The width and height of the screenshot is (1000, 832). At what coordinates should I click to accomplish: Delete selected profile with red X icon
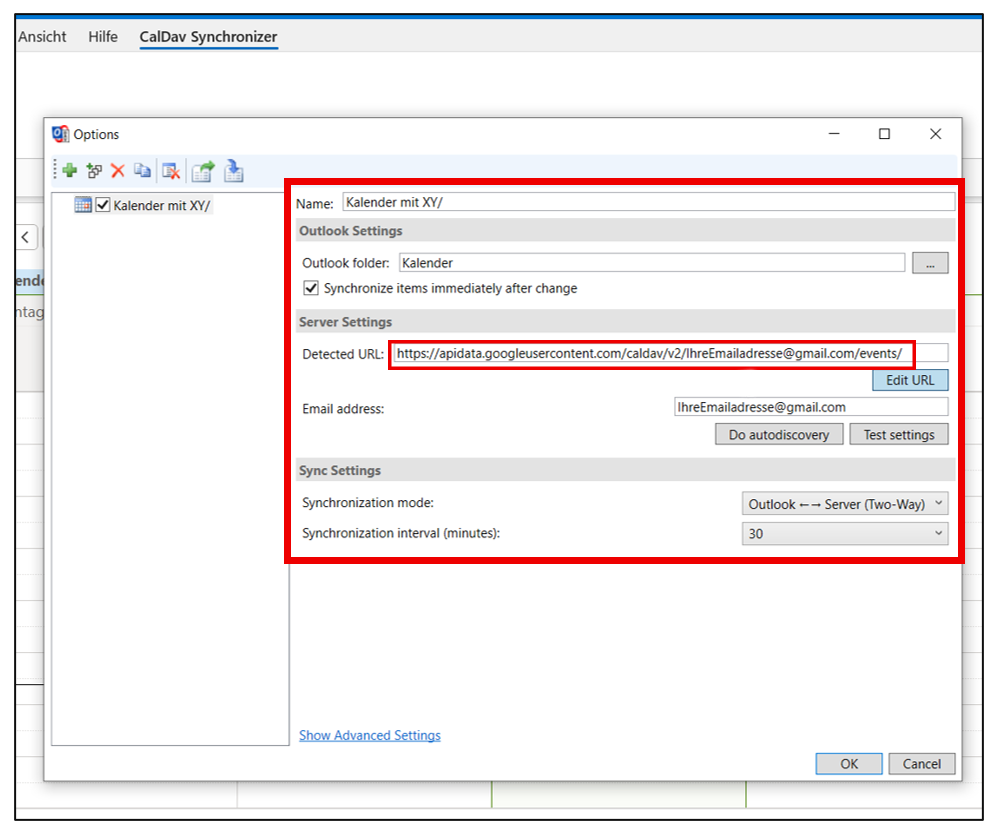pyautogui.click(x=118, y=171)
